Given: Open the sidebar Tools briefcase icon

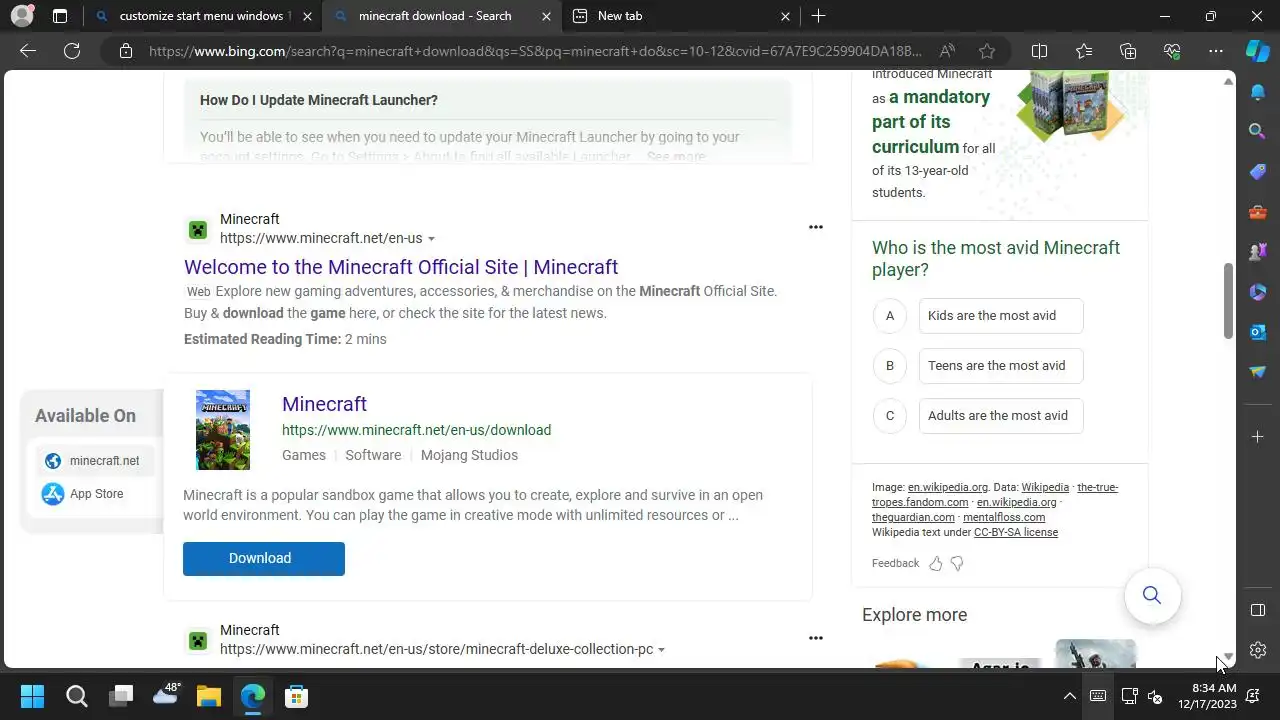Looking at the screenshot, I should (1258, 212).
